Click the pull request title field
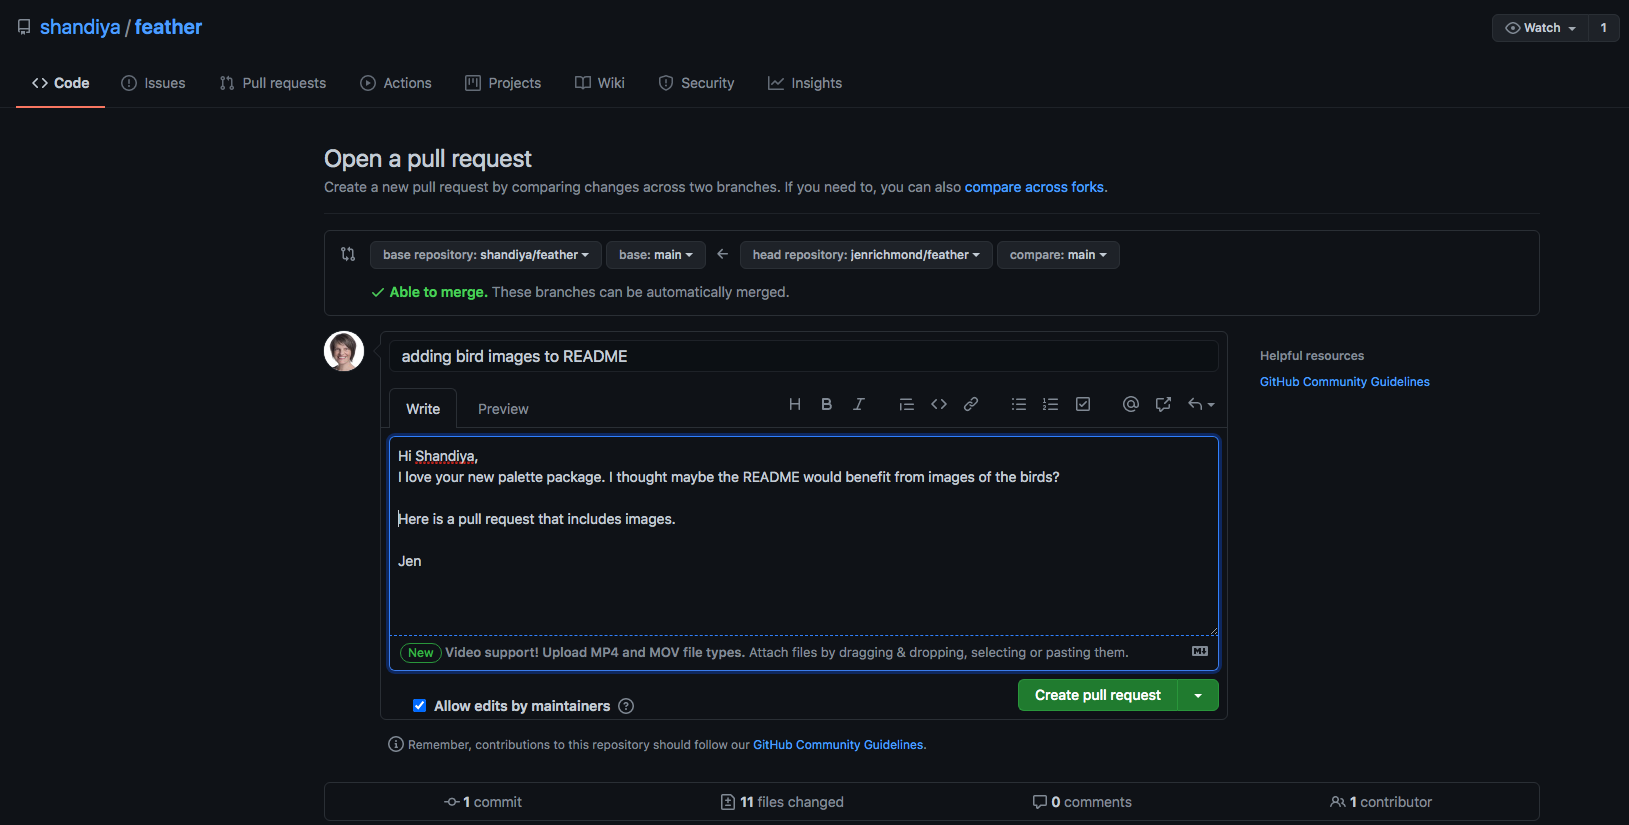The height and width of the screenshot is (825, 1629). (x=804, y=356)
